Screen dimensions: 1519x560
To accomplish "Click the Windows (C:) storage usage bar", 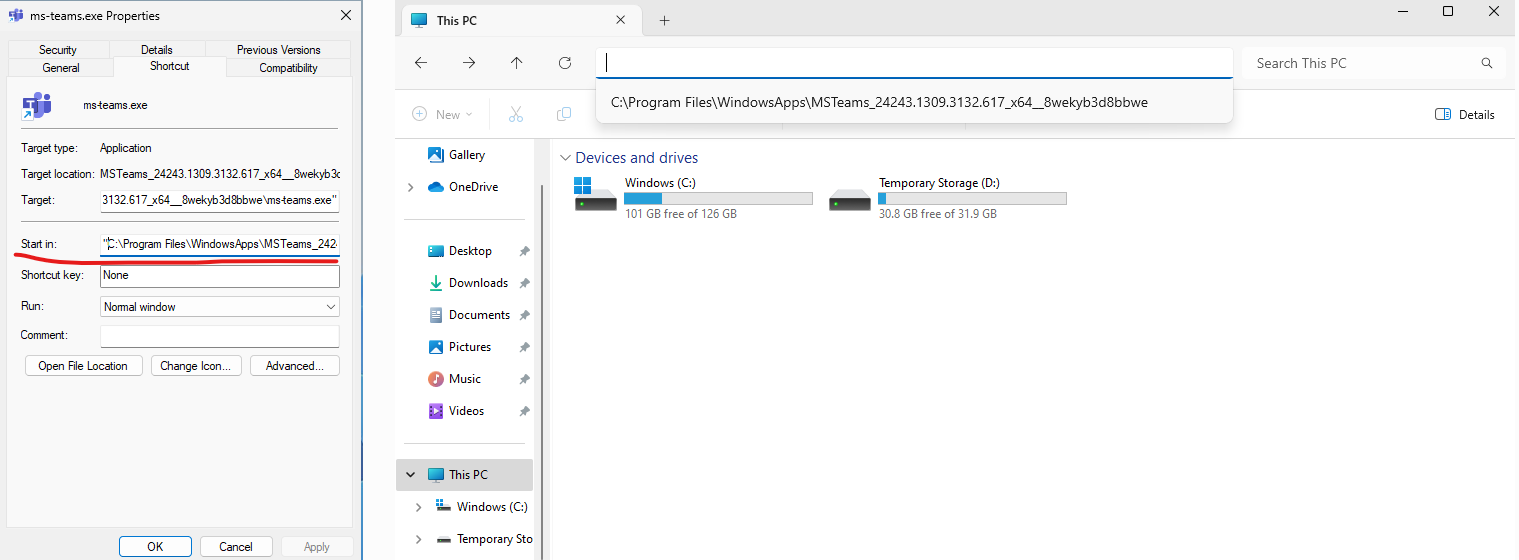I will click(x=718, y=198).
